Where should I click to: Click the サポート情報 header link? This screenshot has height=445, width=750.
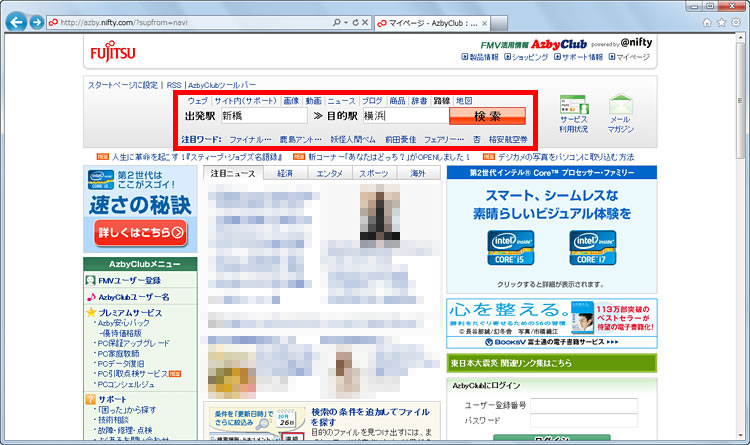tap(578, 57)
